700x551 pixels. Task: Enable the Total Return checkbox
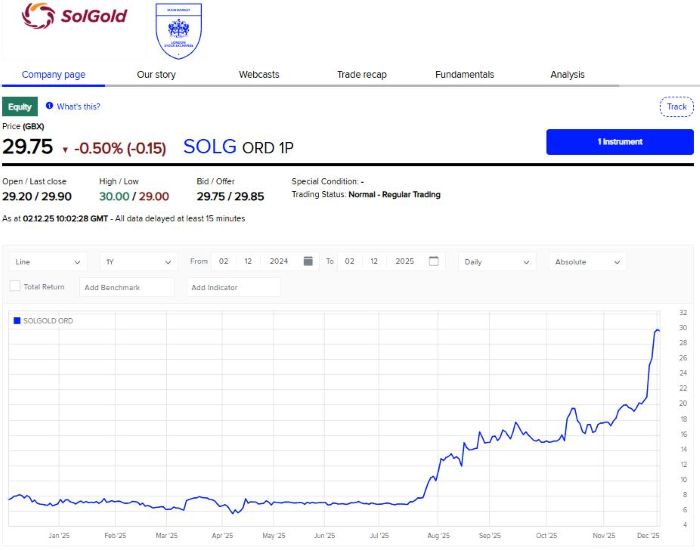[15, 287]
